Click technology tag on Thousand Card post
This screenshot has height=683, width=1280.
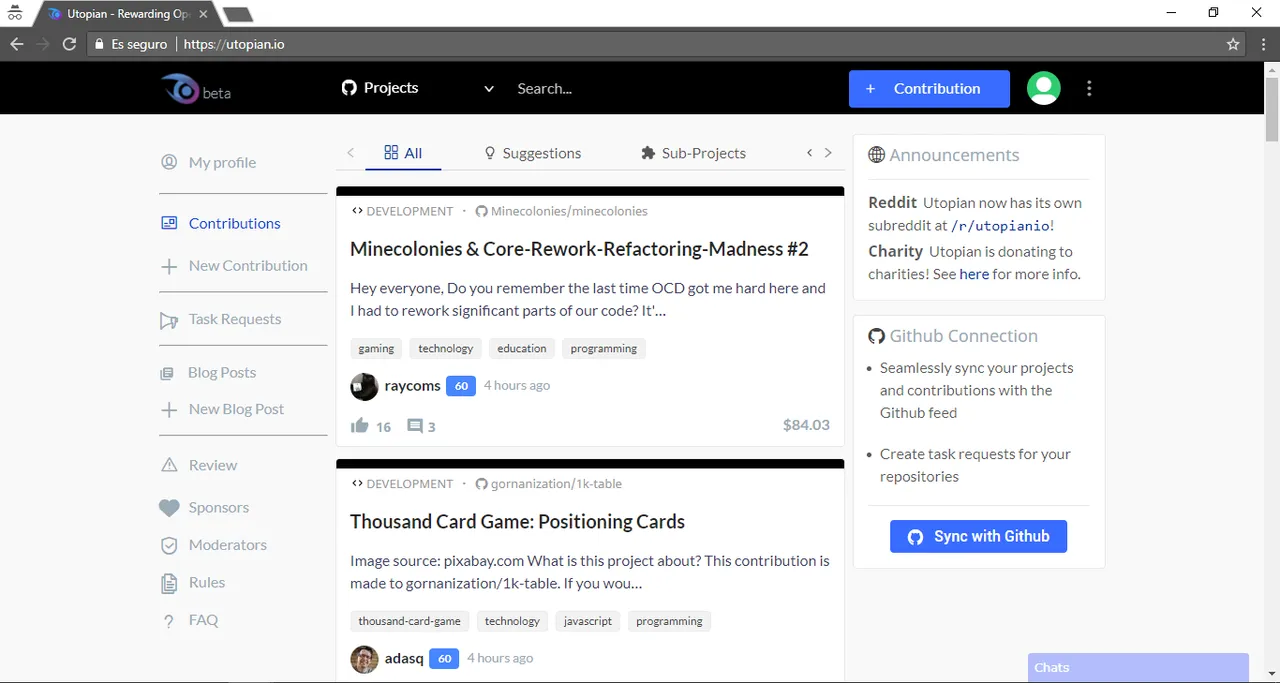512,621
